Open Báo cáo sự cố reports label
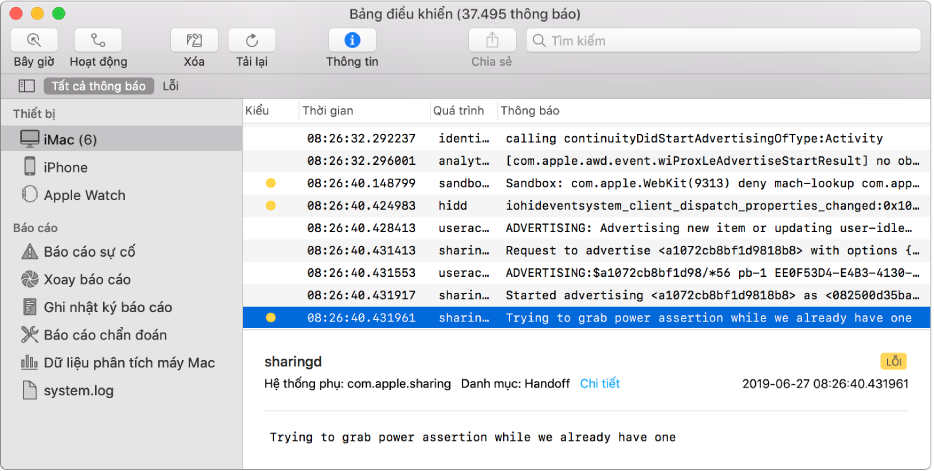This screenshot has width=934, height=471. tap(89, 252)
